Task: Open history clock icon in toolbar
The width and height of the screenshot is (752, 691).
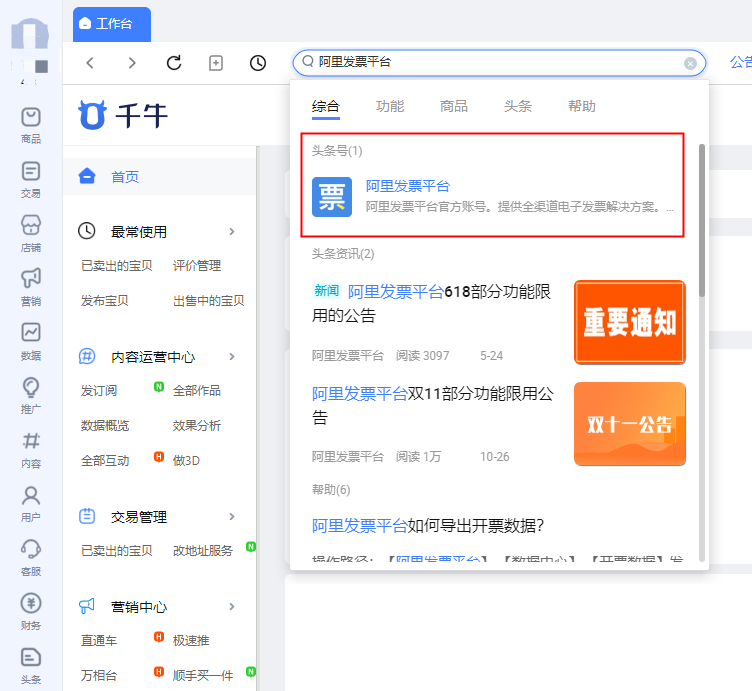Action: pyautogui.click(x=258, y=63)
